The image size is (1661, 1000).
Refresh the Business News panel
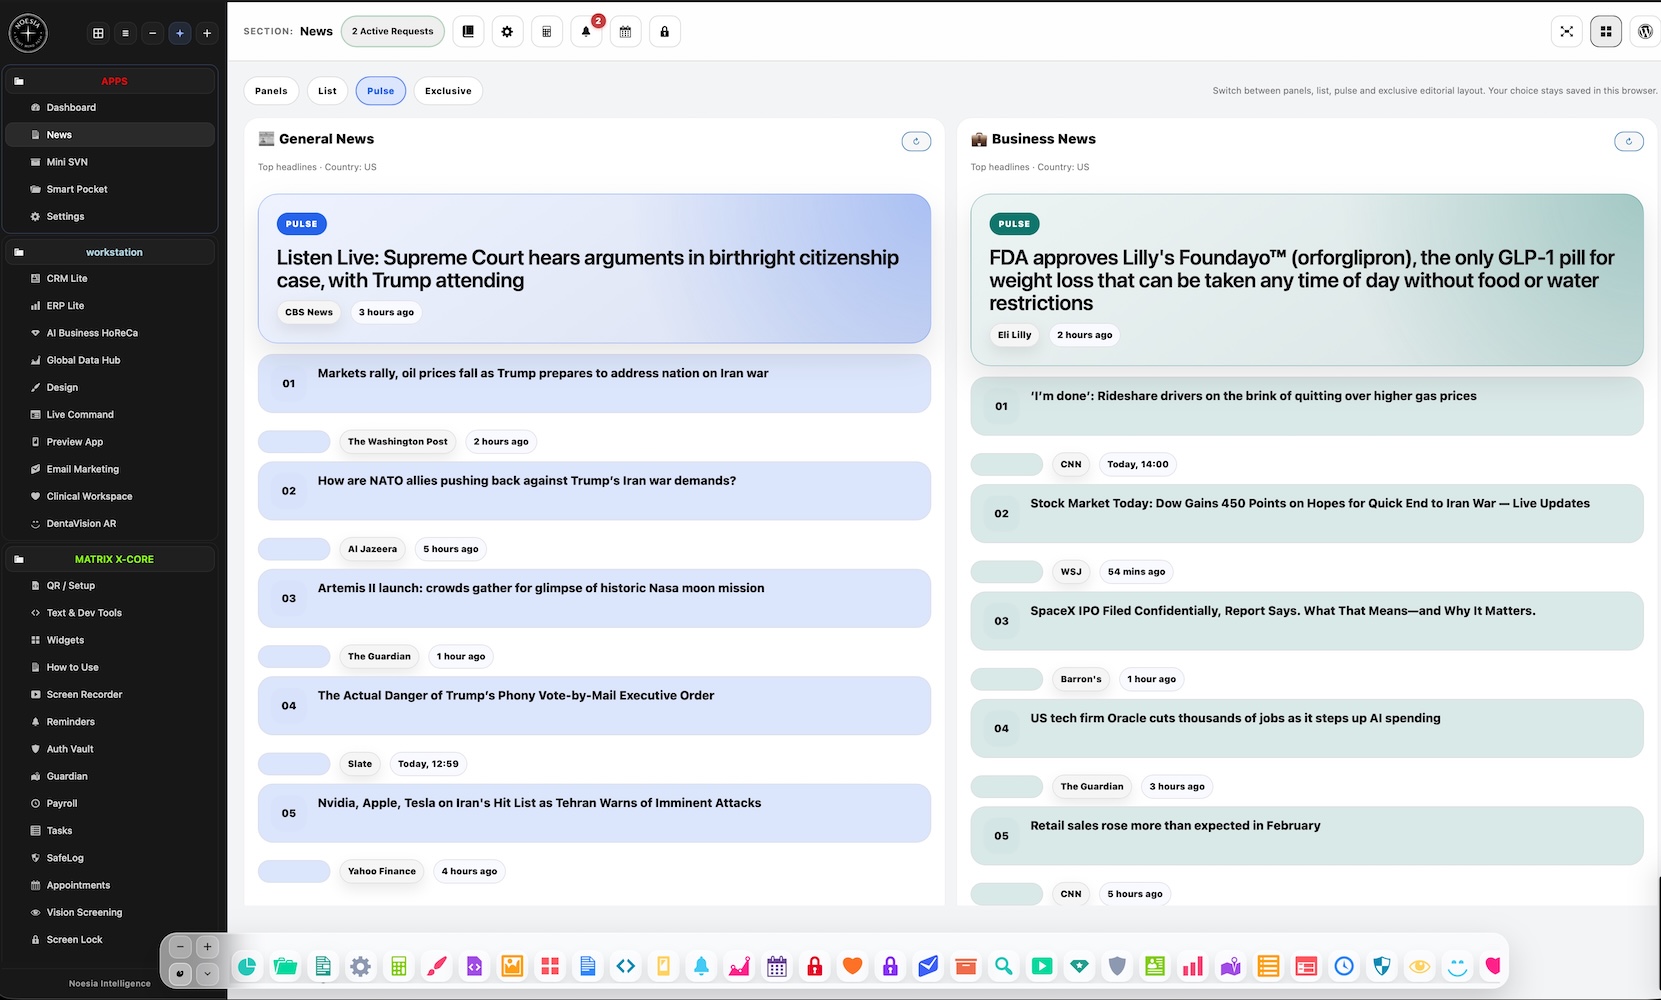1629,141
